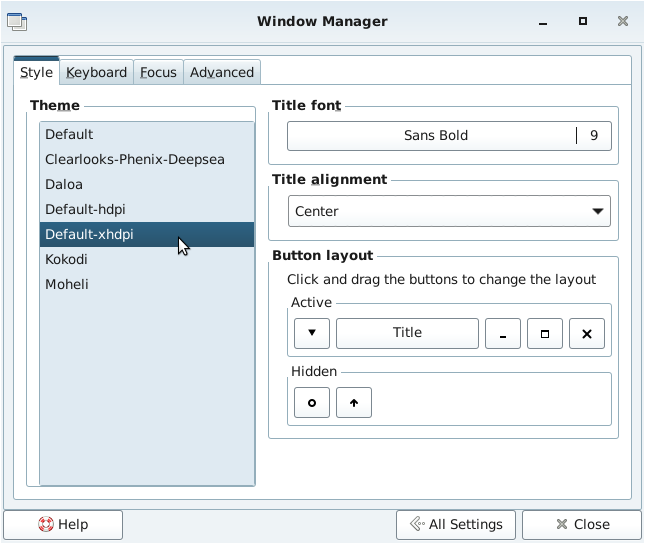Viewport: 645px width, 544px height.
Task: Click the hidden shade up-arrow button
Action: (354, 403)
